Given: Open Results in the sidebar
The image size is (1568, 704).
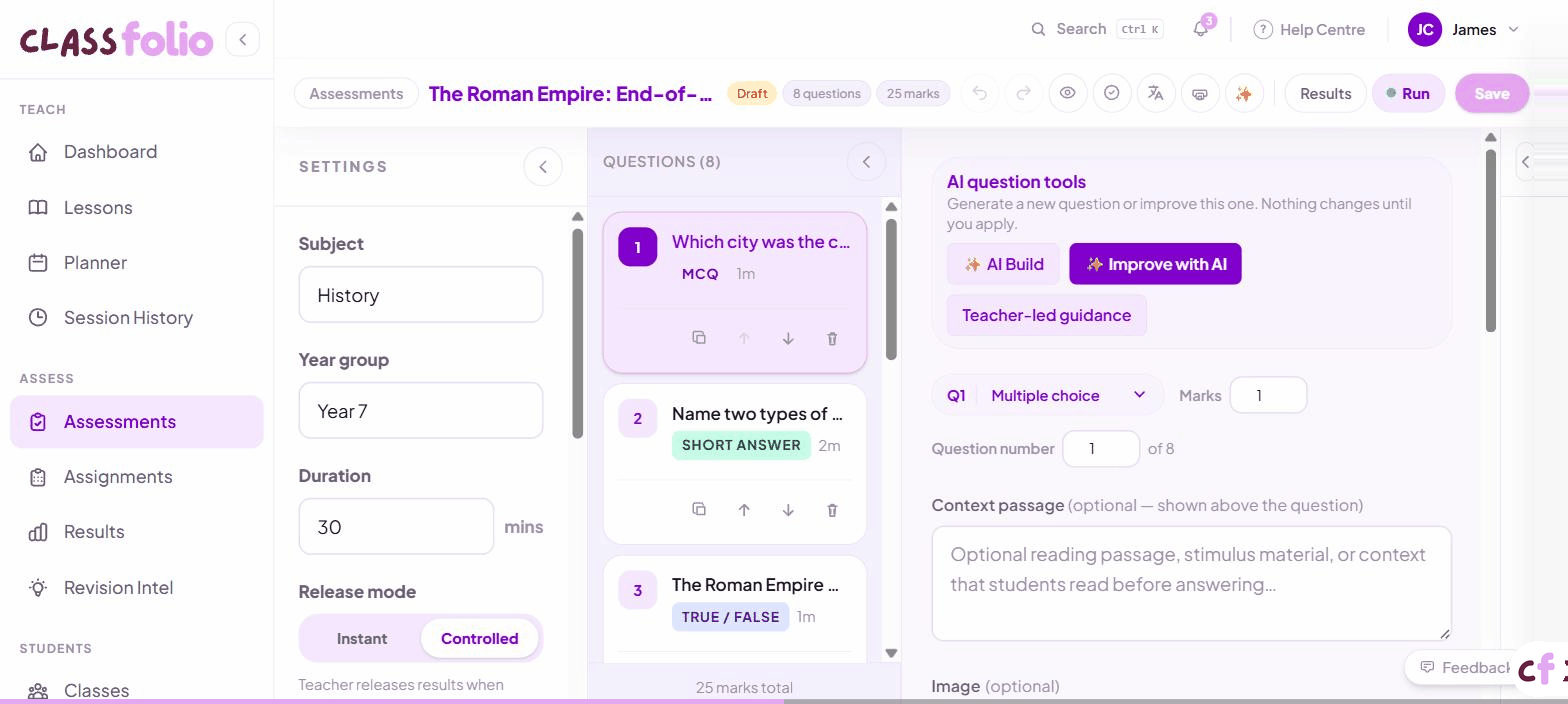Looking at the screenshot, I should pyautogui.click(x=137, y=532).
